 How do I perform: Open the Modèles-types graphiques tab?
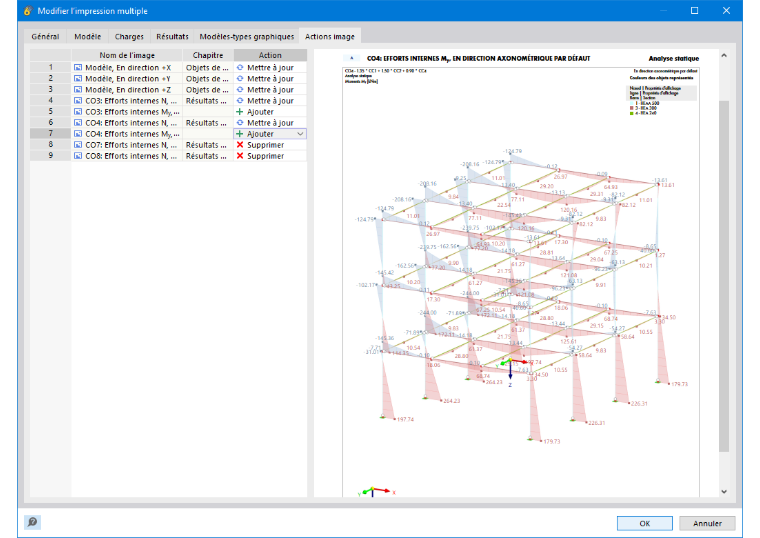pos(247,36)
